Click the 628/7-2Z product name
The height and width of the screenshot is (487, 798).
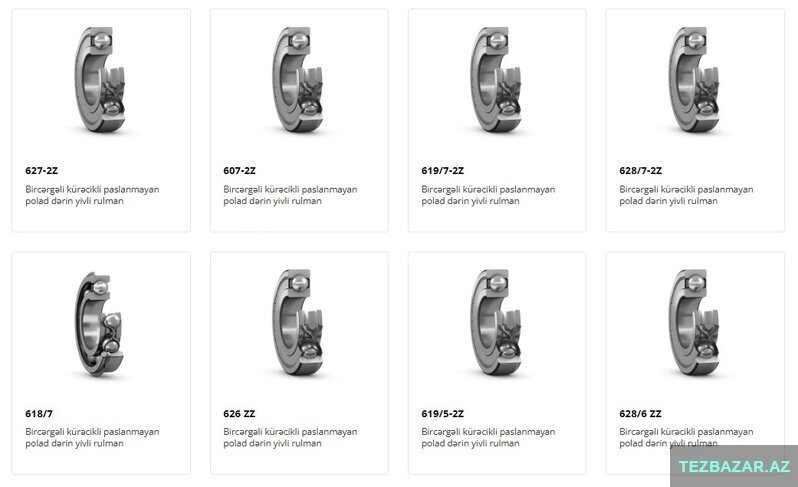point(641,170)
